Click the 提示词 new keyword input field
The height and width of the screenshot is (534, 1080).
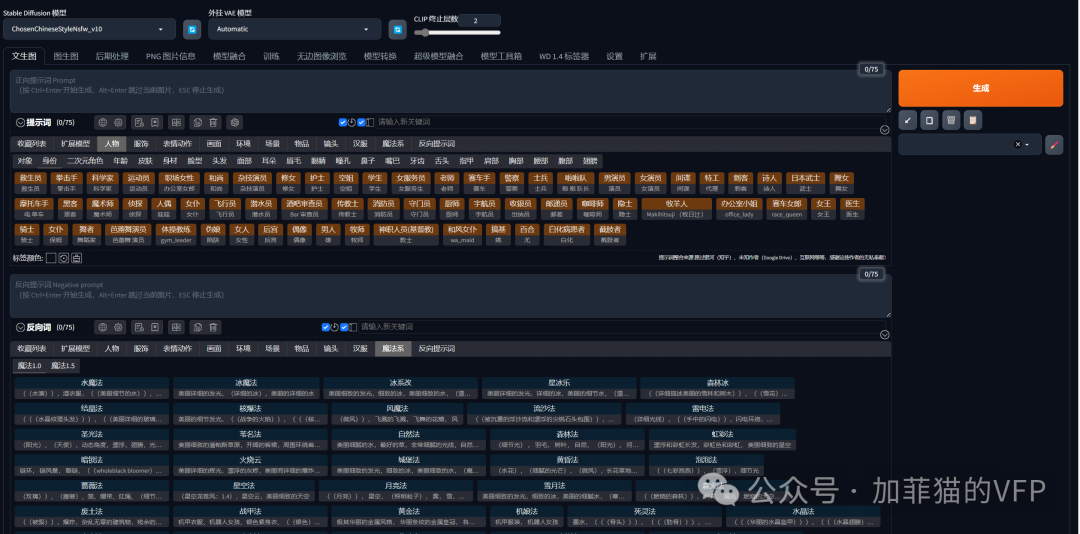[629, 122]
